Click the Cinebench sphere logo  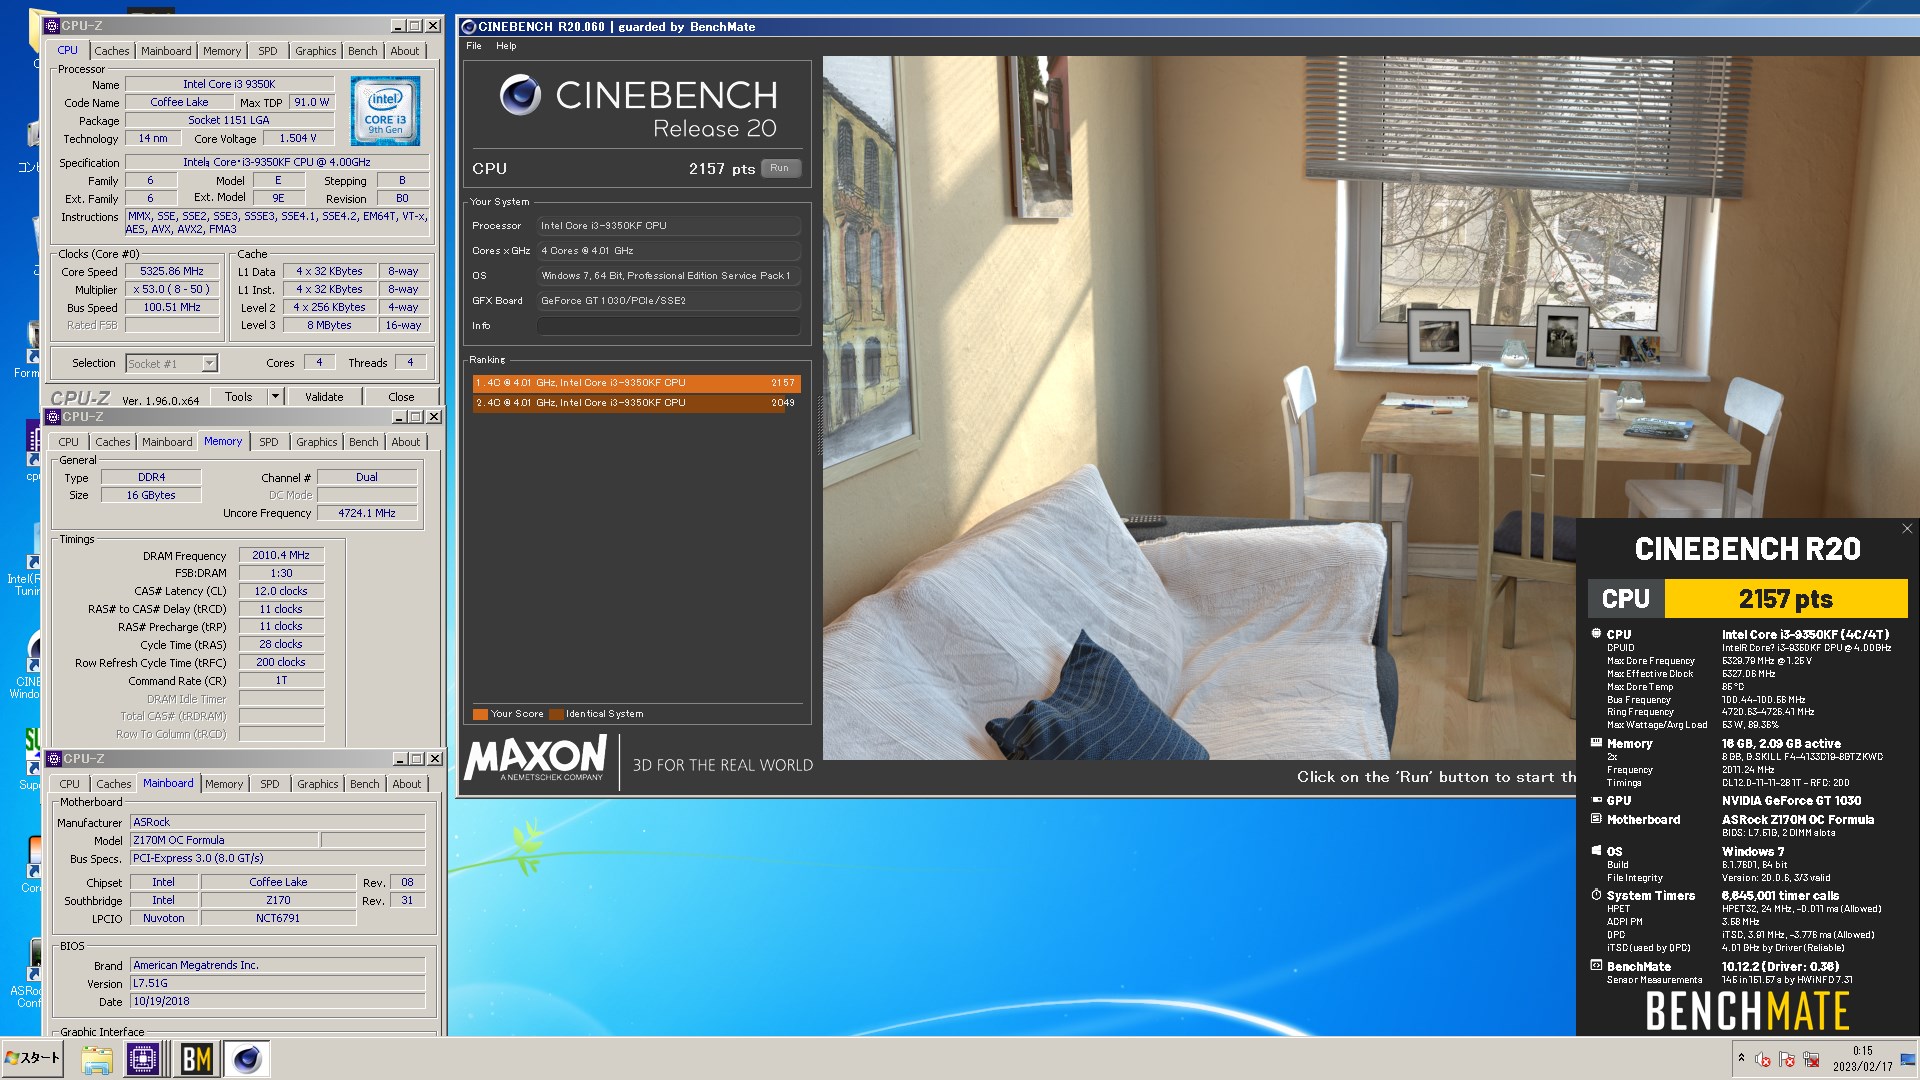pyautogui.click(x=520, y=95)
